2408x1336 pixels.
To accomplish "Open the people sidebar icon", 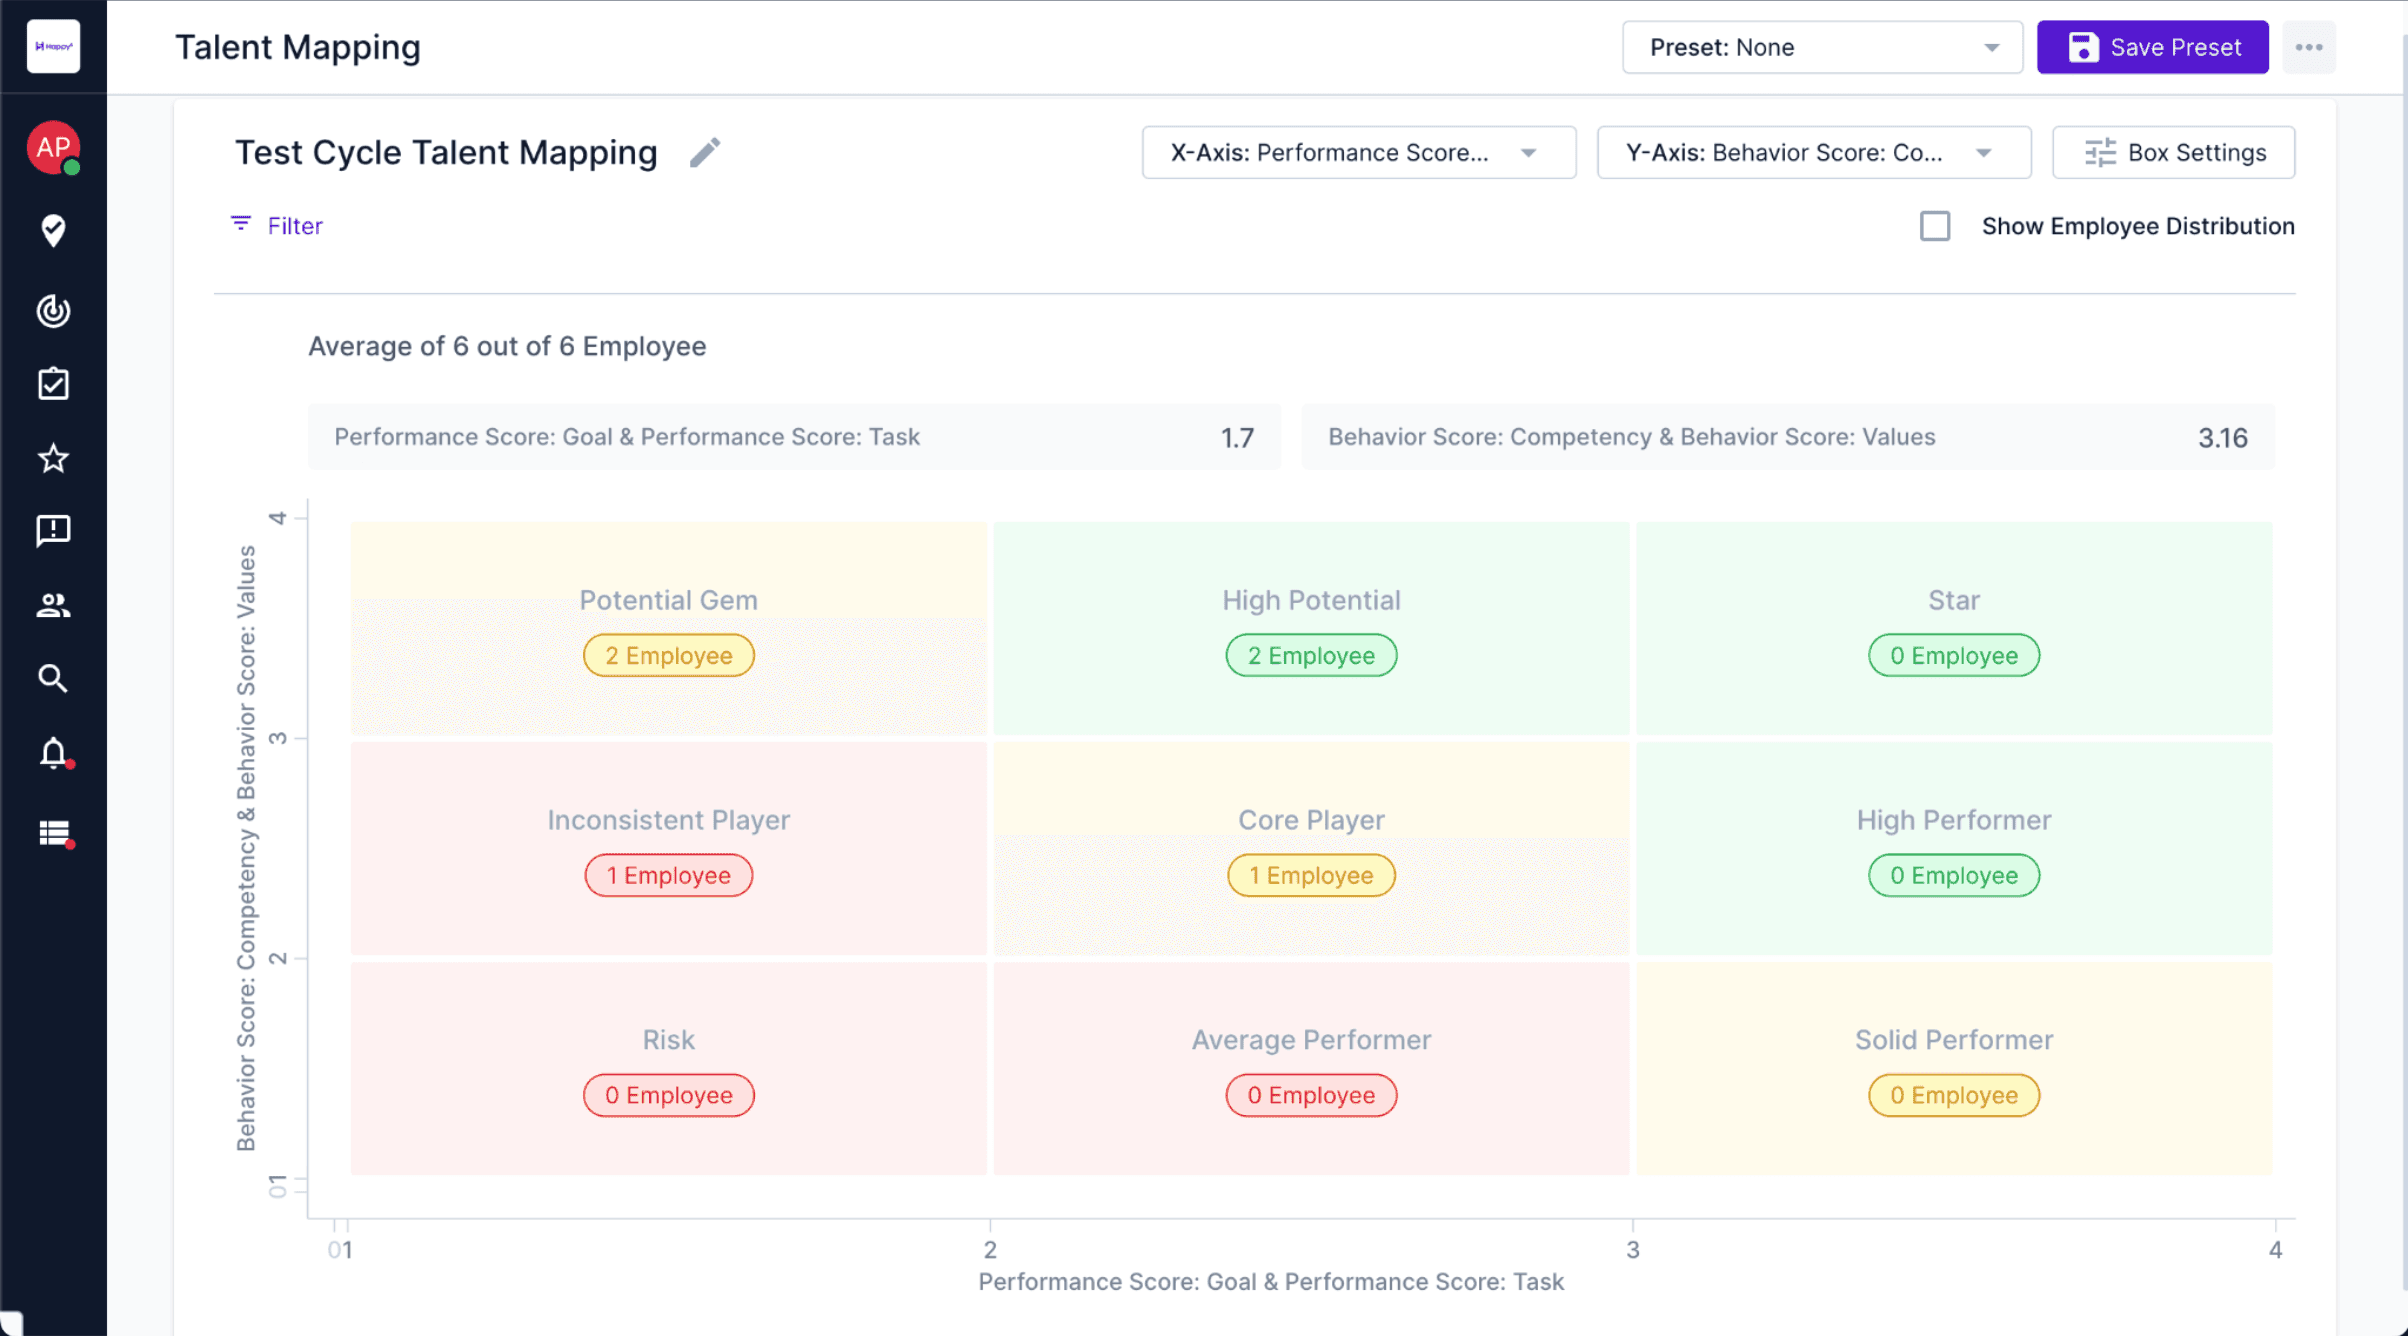I will point(53,605).
